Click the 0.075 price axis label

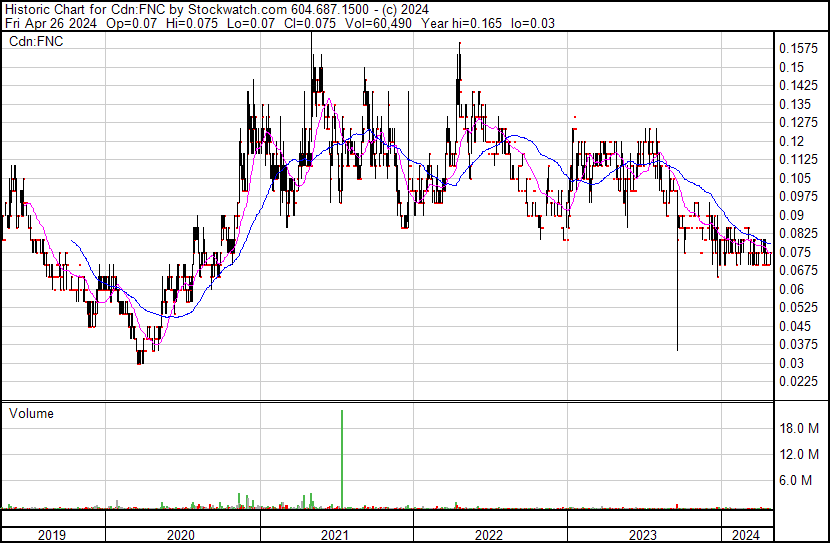pos(795,252)
